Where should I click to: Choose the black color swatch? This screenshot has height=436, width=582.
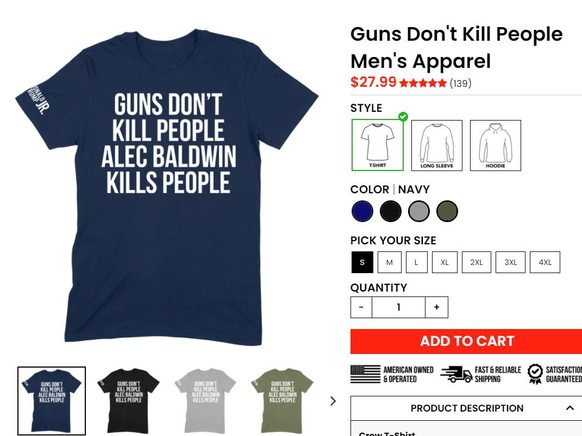point(390,211)
